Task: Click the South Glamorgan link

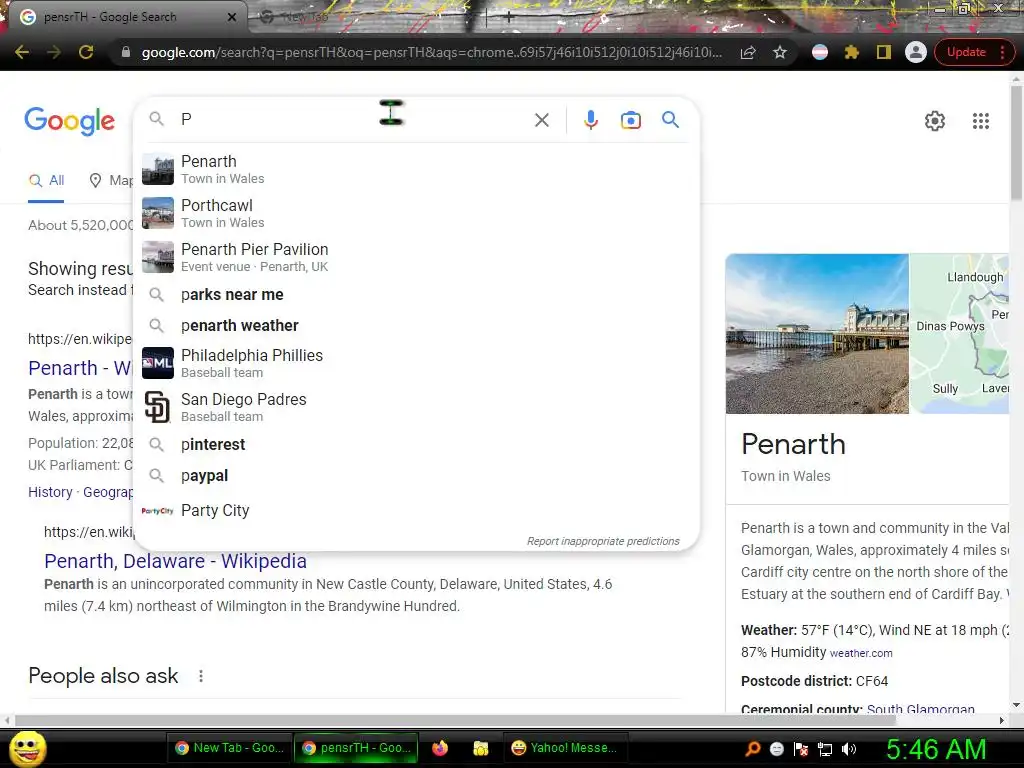Action: [921, 709]
